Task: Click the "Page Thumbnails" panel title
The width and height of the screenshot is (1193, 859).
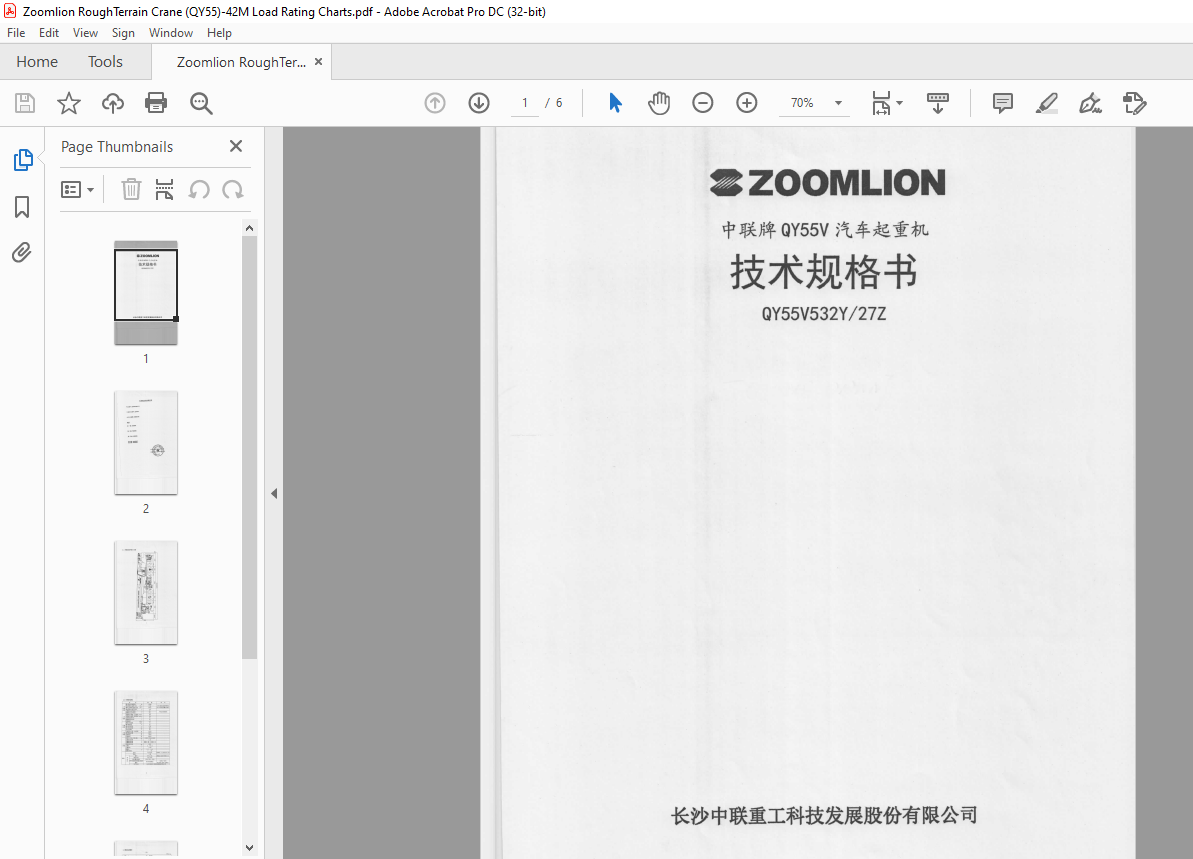Action: (117, 147)
